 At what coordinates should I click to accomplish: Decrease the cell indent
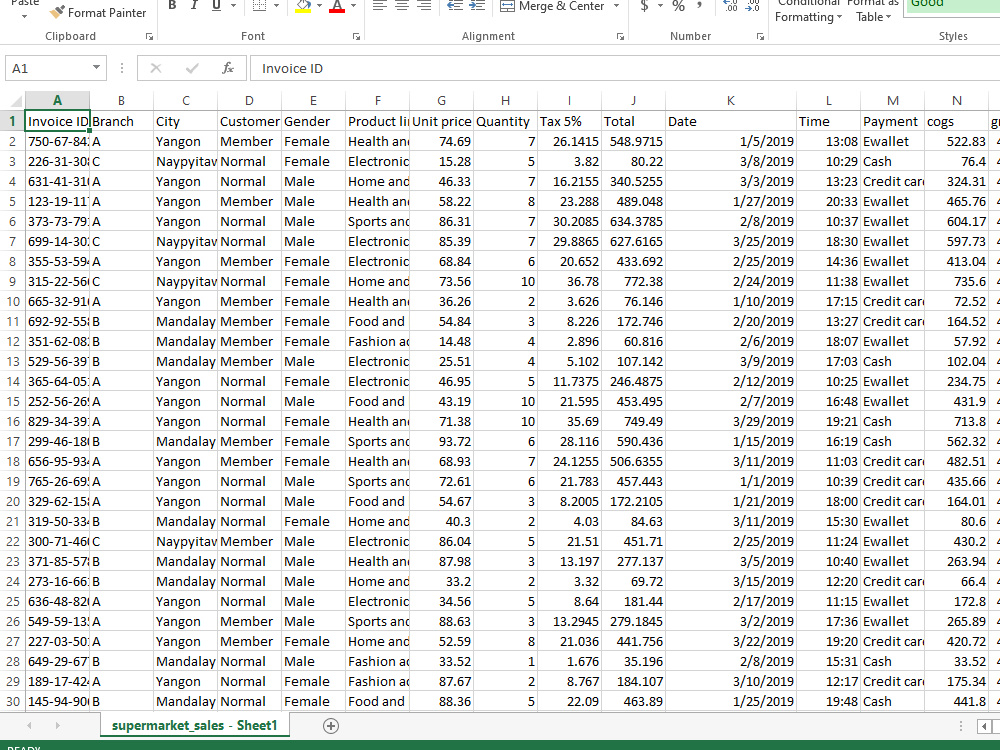coord(455,6)
